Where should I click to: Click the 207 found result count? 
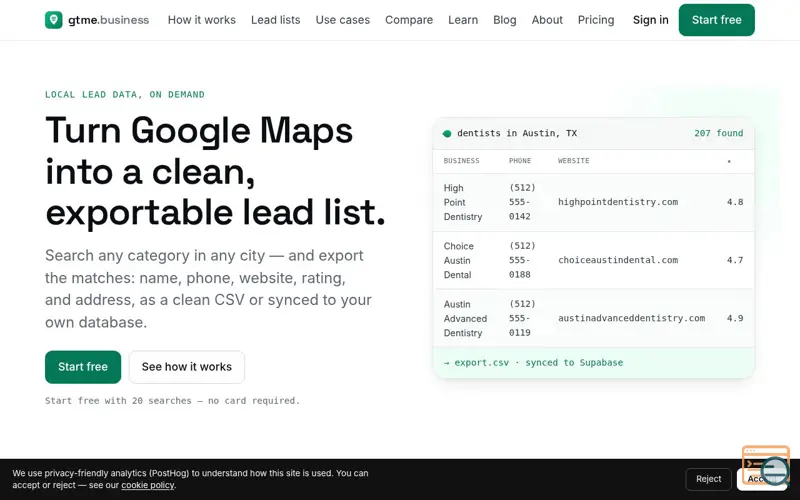718,133
